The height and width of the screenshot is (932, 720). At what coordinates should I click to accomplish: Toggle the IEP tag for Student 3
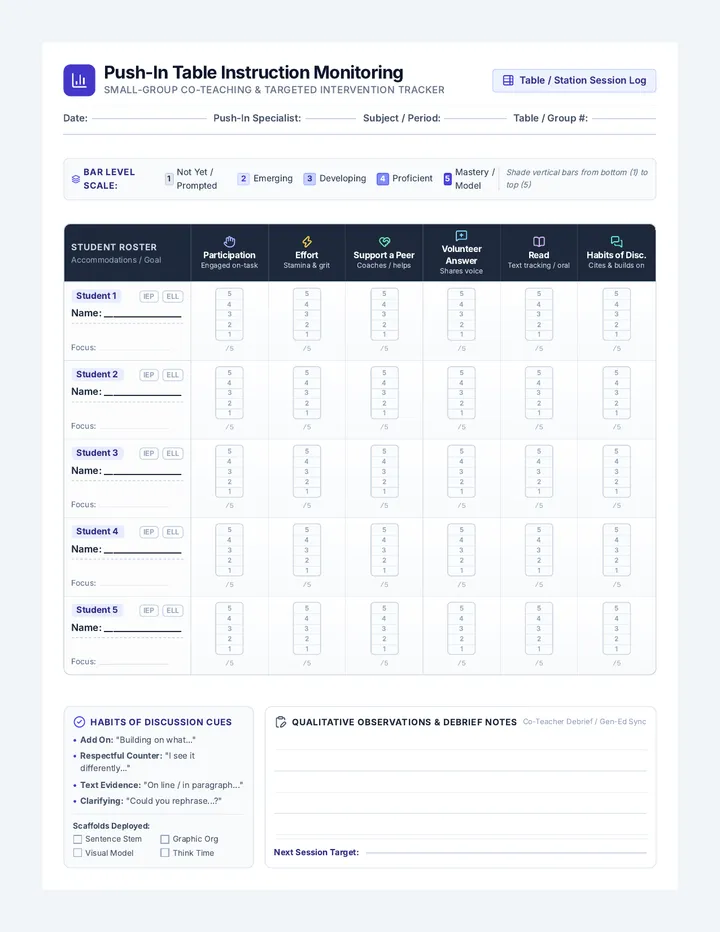[x=149, y=454]
